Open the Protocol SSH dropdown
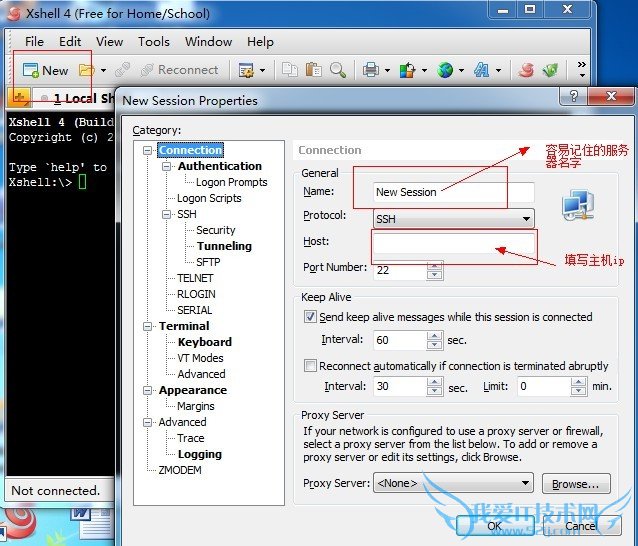The height and width of the screenshot is (546, 638). pos(454,219)
